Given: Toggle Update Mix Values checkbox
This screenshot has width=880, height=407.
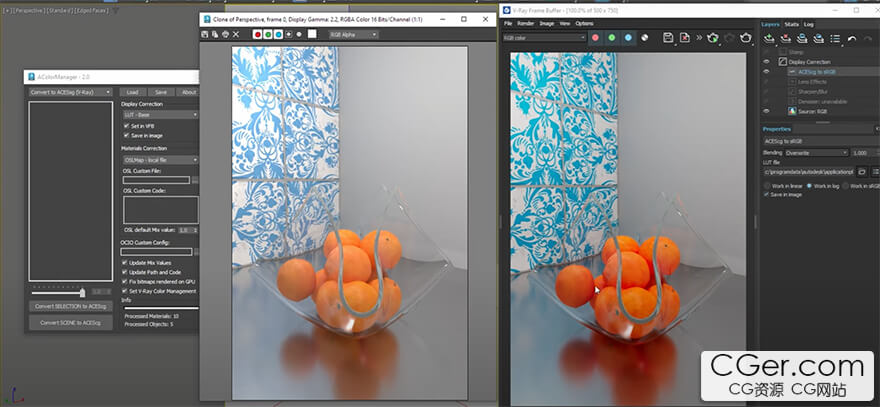Looking at the screenshot, I should coord(125,263).
